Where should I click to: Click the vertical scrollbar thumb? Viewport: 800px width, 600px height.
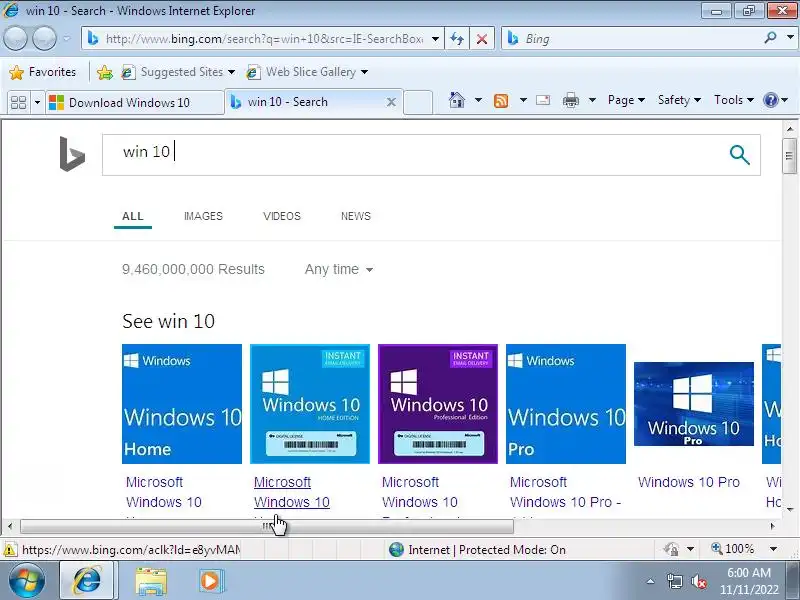(x=789, y=156)
